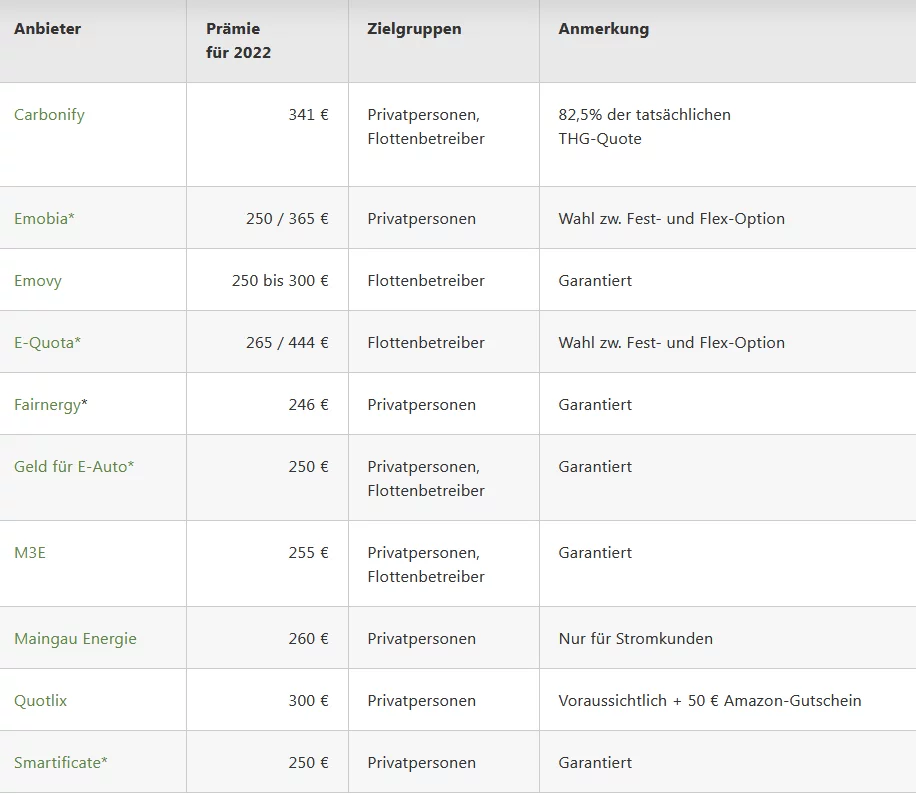Select the 260 € premium for Maingau Energie
The image size is (916, 794).
[308, 639]
